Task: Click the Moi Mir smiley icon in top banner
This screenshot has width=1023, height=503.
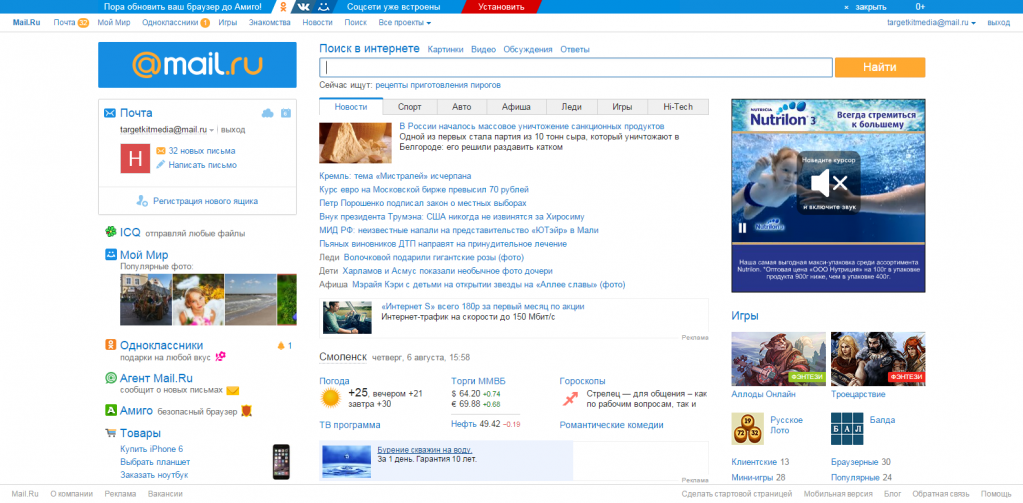Action: 323,7
